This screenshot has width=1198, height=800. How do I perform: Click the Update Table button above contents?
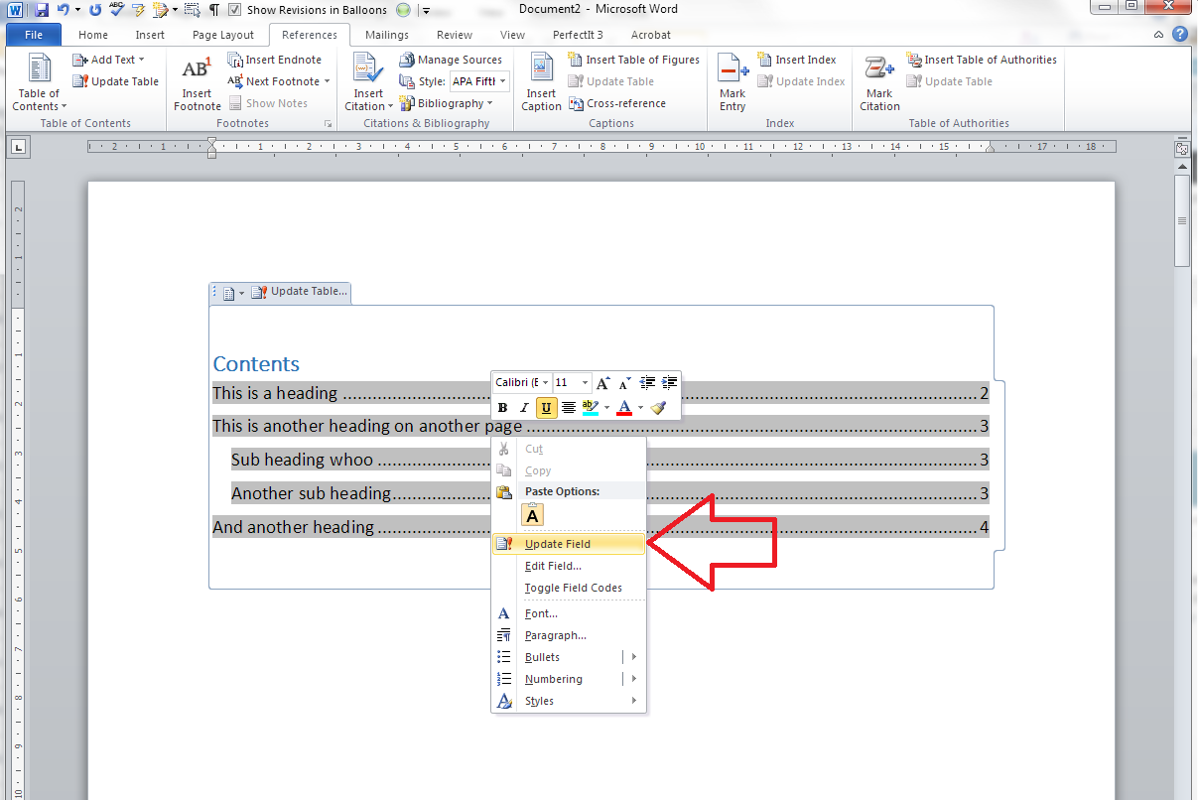pos(300,292)
